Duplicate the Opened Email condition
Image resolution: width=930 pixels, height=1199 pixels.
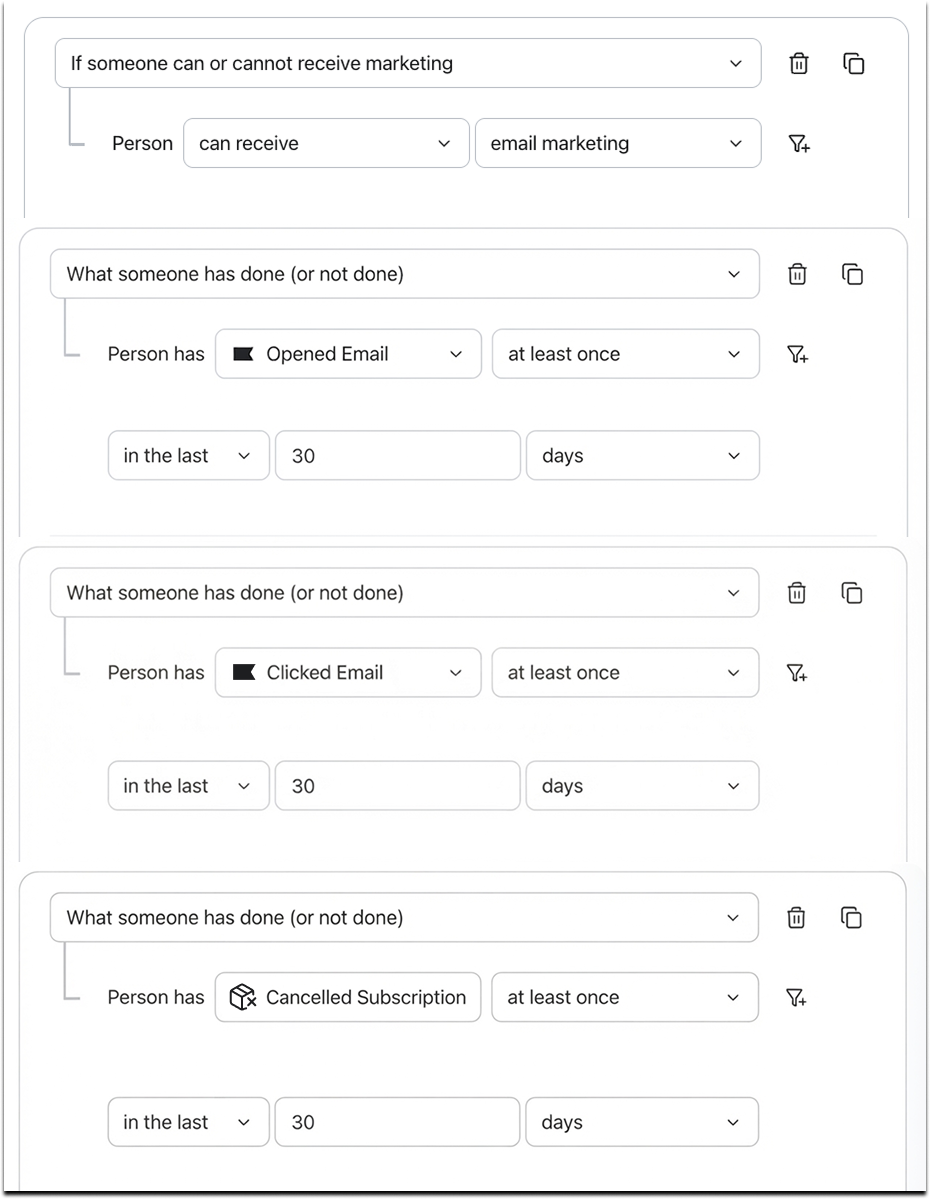click(x=852, y=274)
